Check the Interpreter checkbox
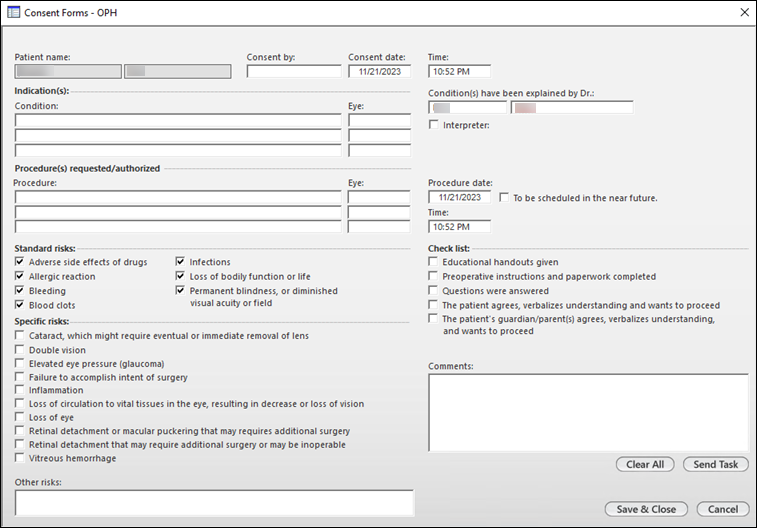This screenshot has width=757, height=528. tap(434, 125)
